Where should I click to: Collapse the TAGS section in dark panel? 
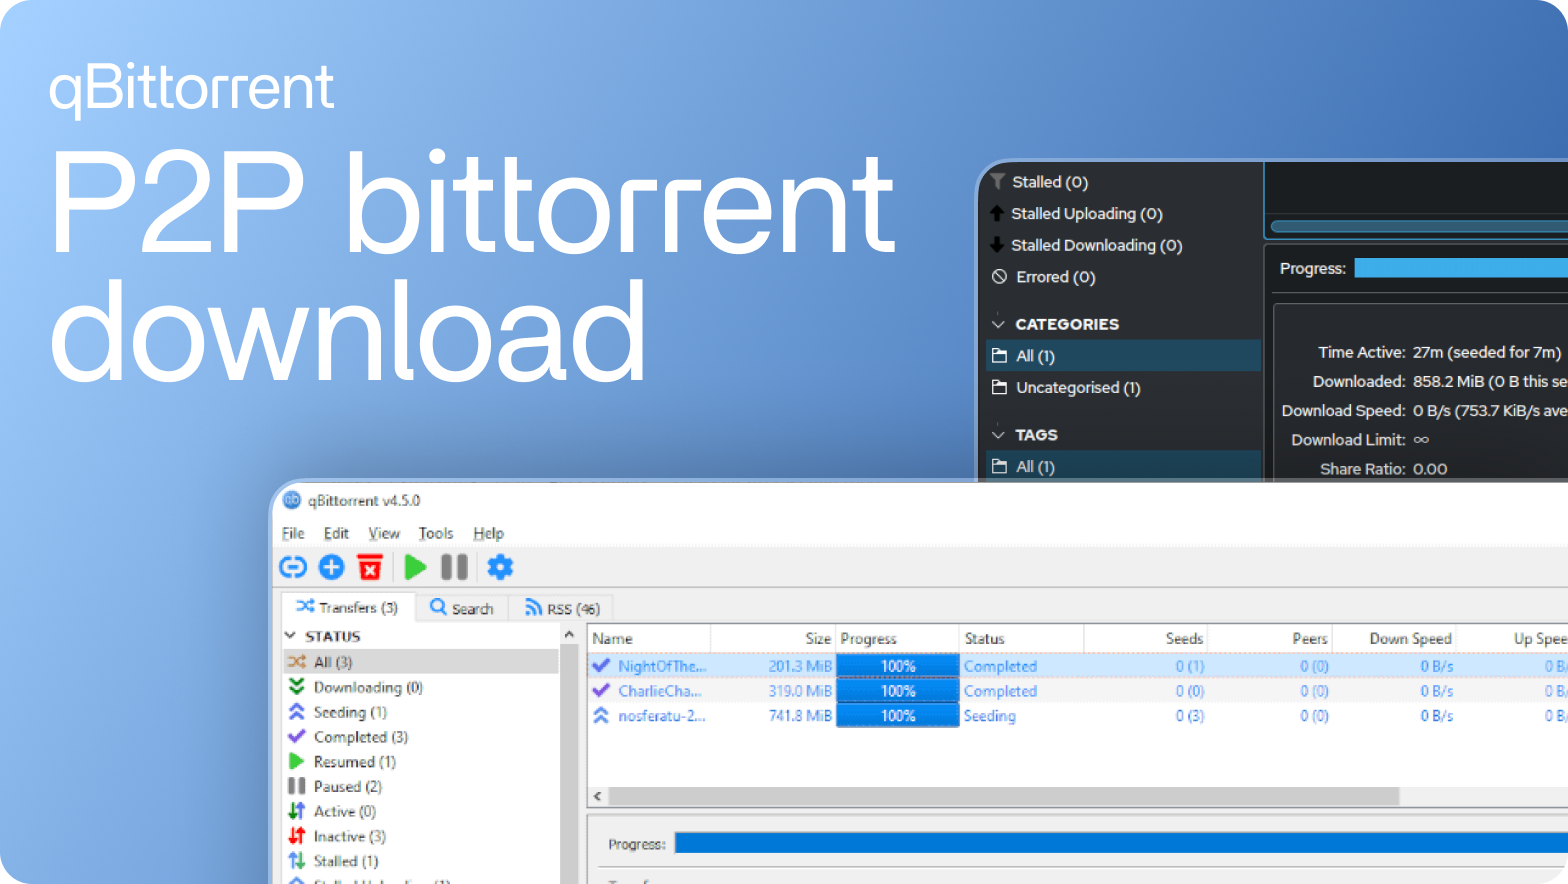click(998, 435)
